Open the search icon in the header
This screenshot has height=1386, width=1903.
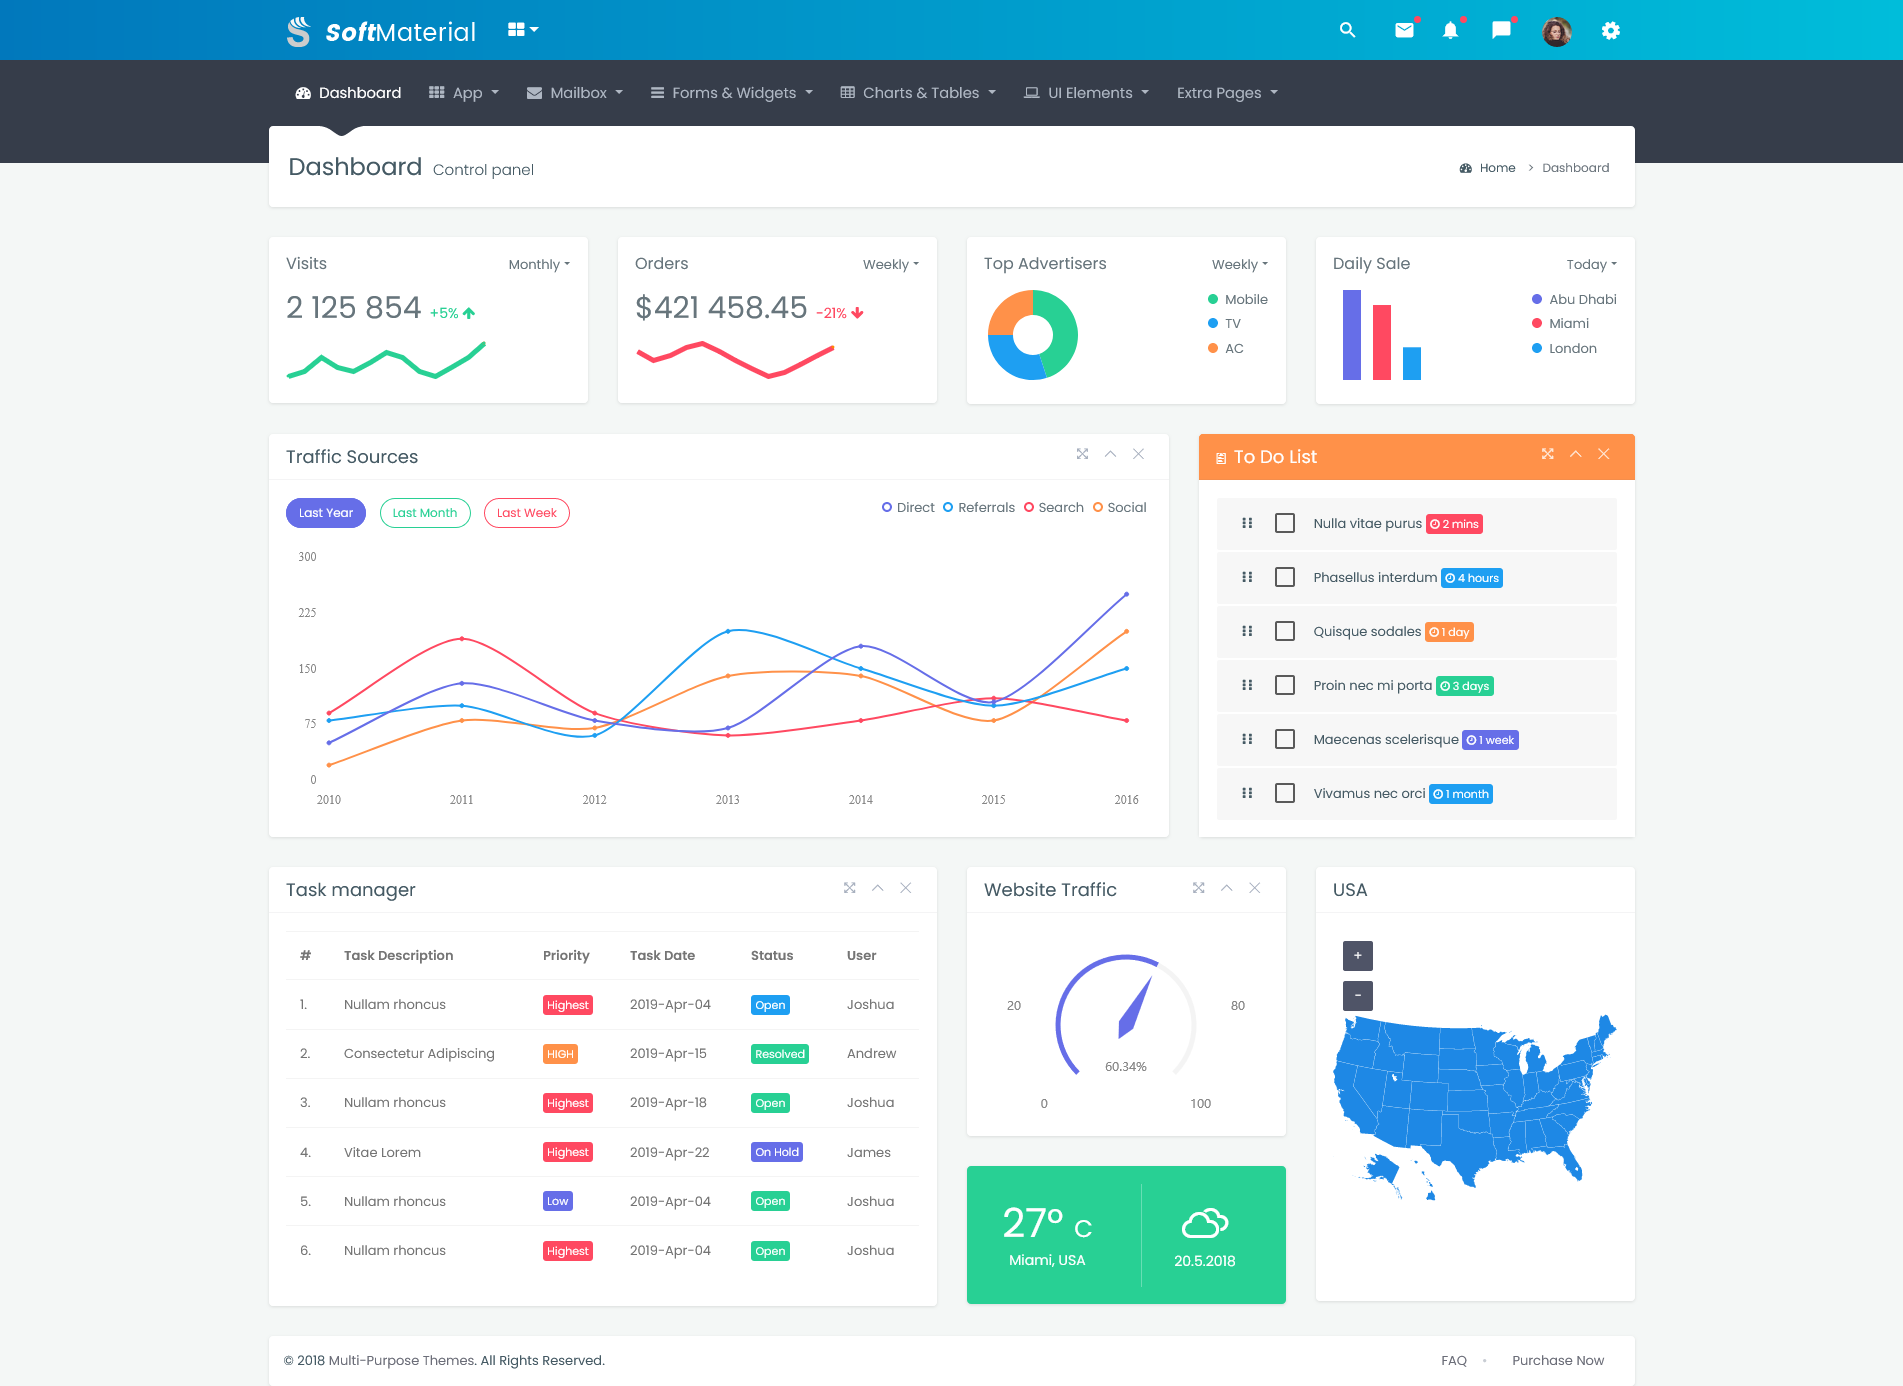click(1347, 30)
